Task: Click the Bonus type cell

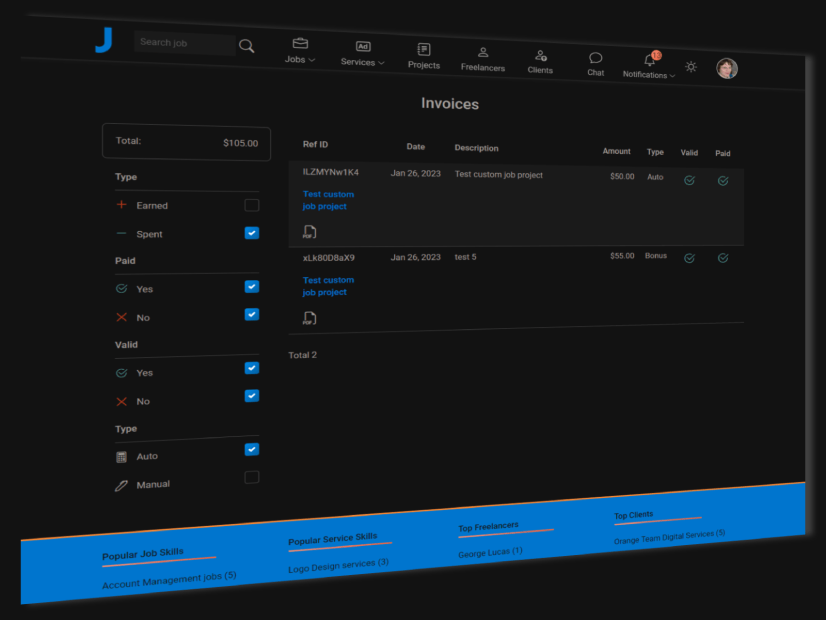Action: (656, 255)
